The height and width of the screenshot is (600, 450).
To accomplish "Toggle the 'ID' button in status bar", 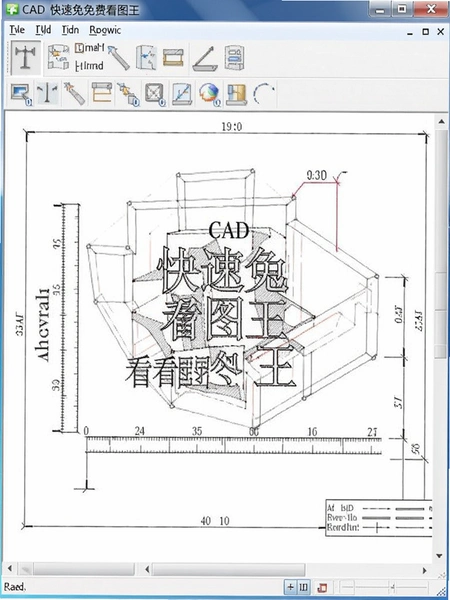I will [303, 587].
